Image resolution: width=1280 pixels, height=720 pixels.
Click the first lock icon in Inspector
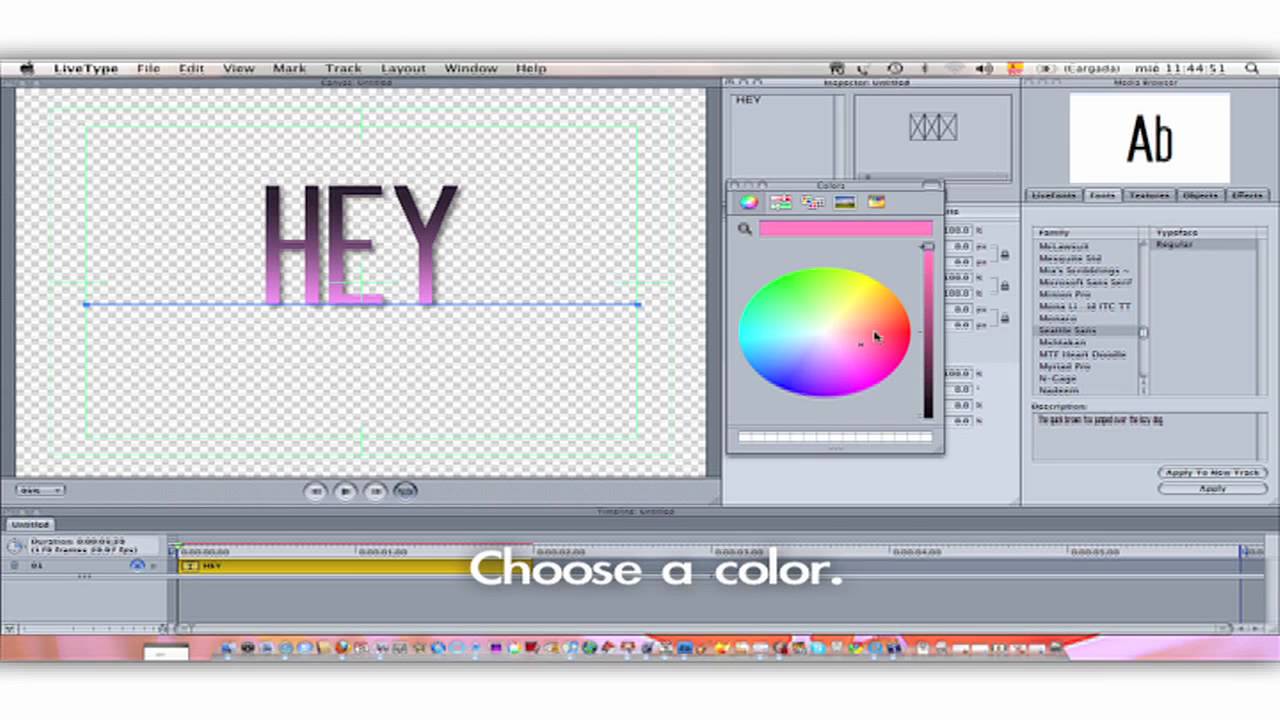coord(1004,255)
